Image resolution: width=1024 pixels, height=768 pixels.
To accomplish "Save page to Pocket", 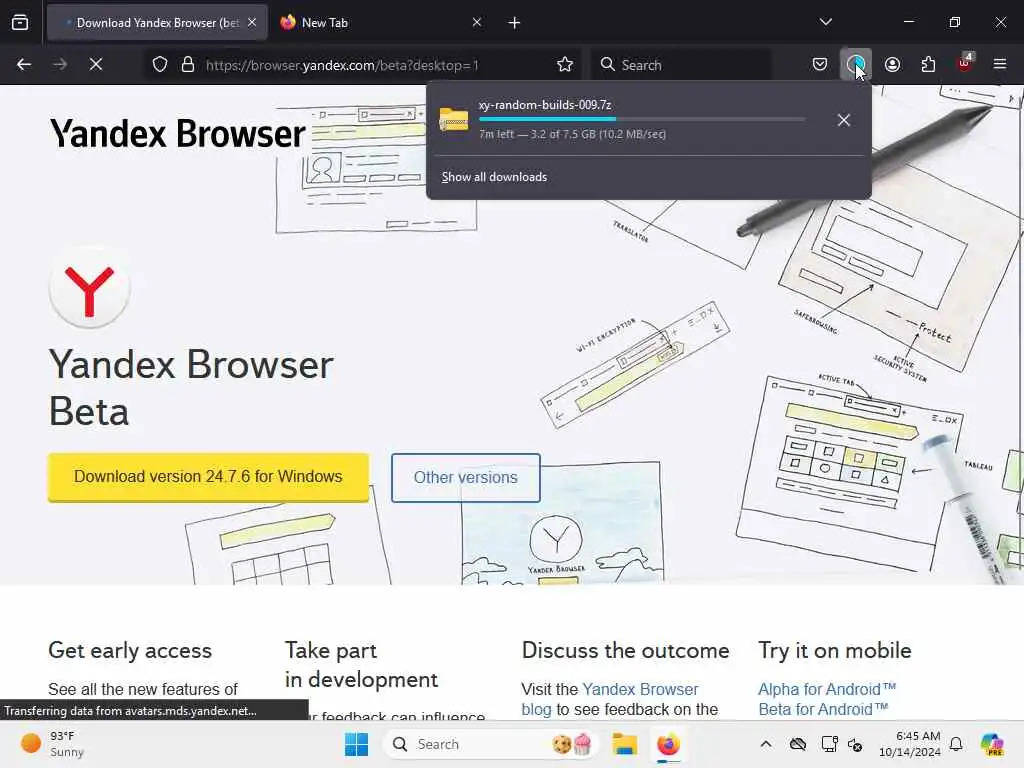I will (820, 65).
